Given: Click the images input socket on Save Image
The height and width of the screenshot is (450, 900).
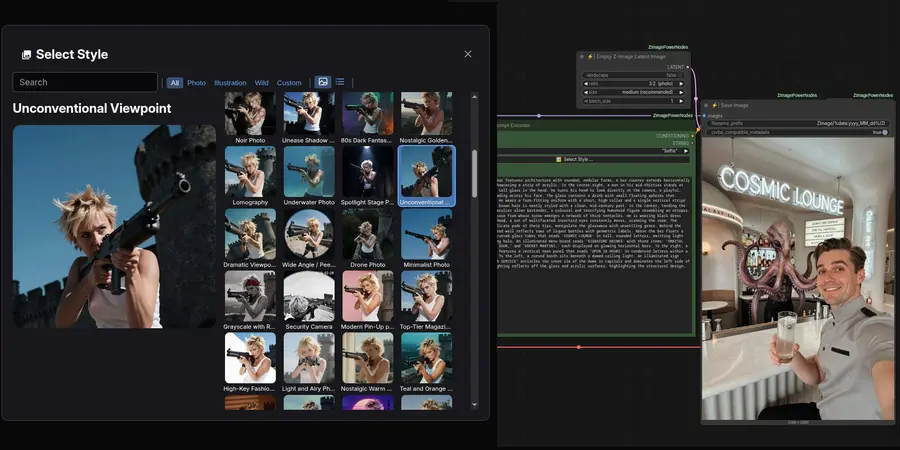Looking at the screenshot, I should (x=704, y=116).
